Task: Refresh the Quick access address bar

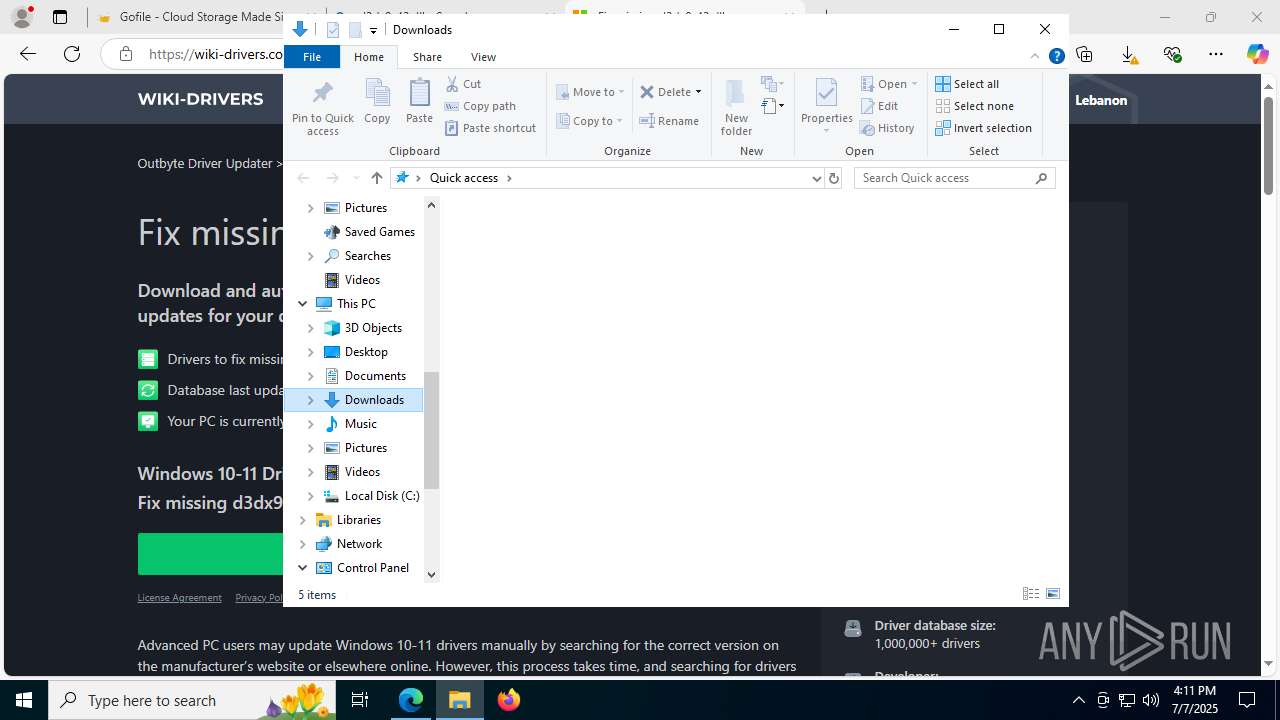Action: [x=834, y=178]
